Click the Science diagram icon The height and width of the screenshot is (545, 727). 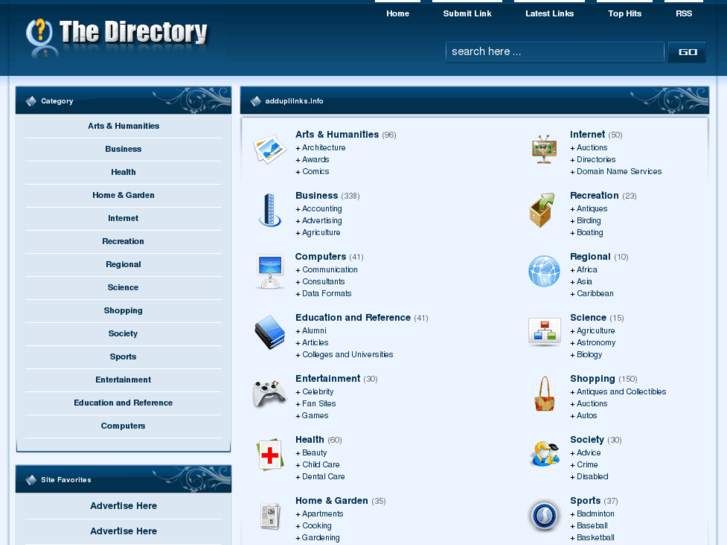544,332
